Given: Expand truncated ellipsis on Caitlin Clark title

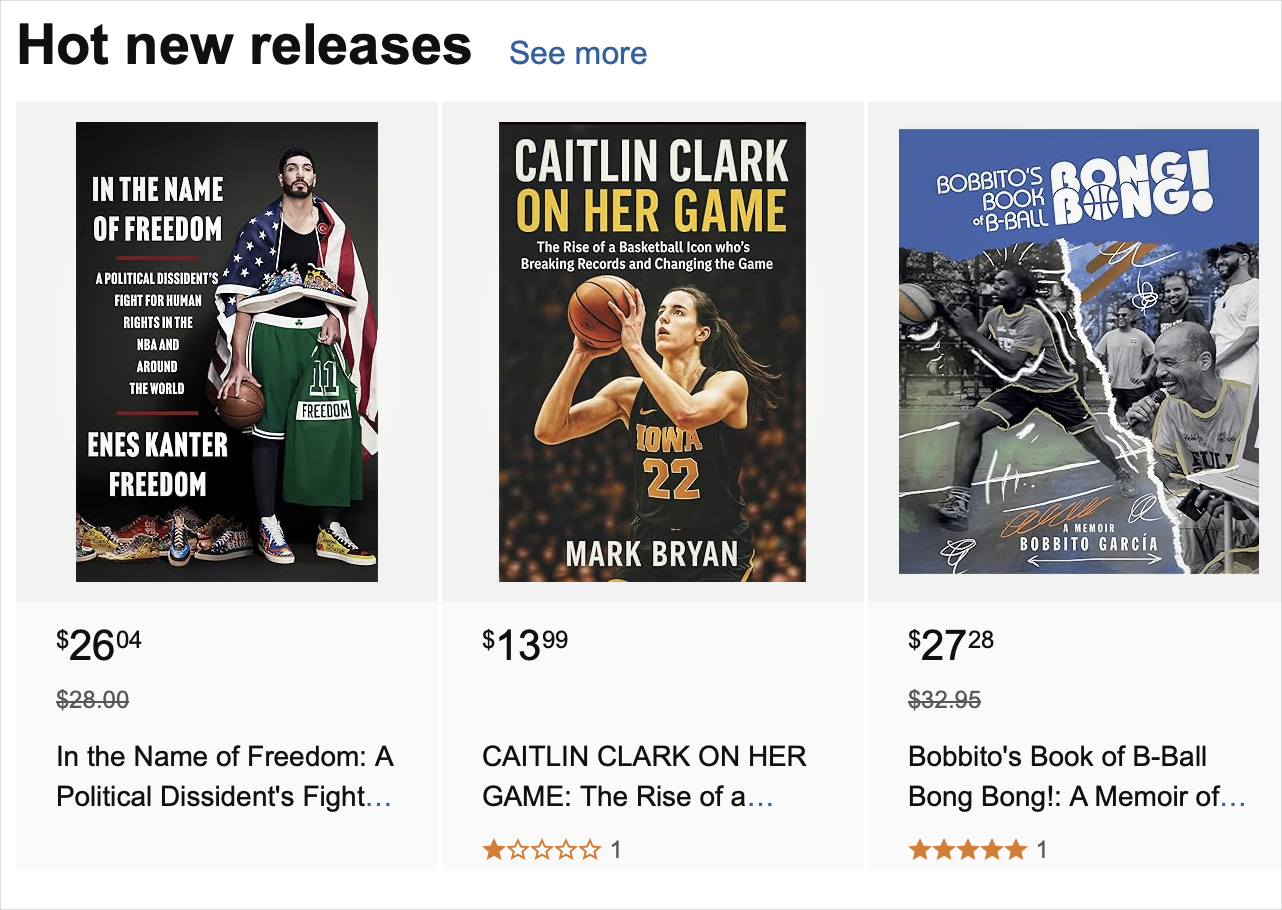Looking at the screenshot, I should coord(761,798).
